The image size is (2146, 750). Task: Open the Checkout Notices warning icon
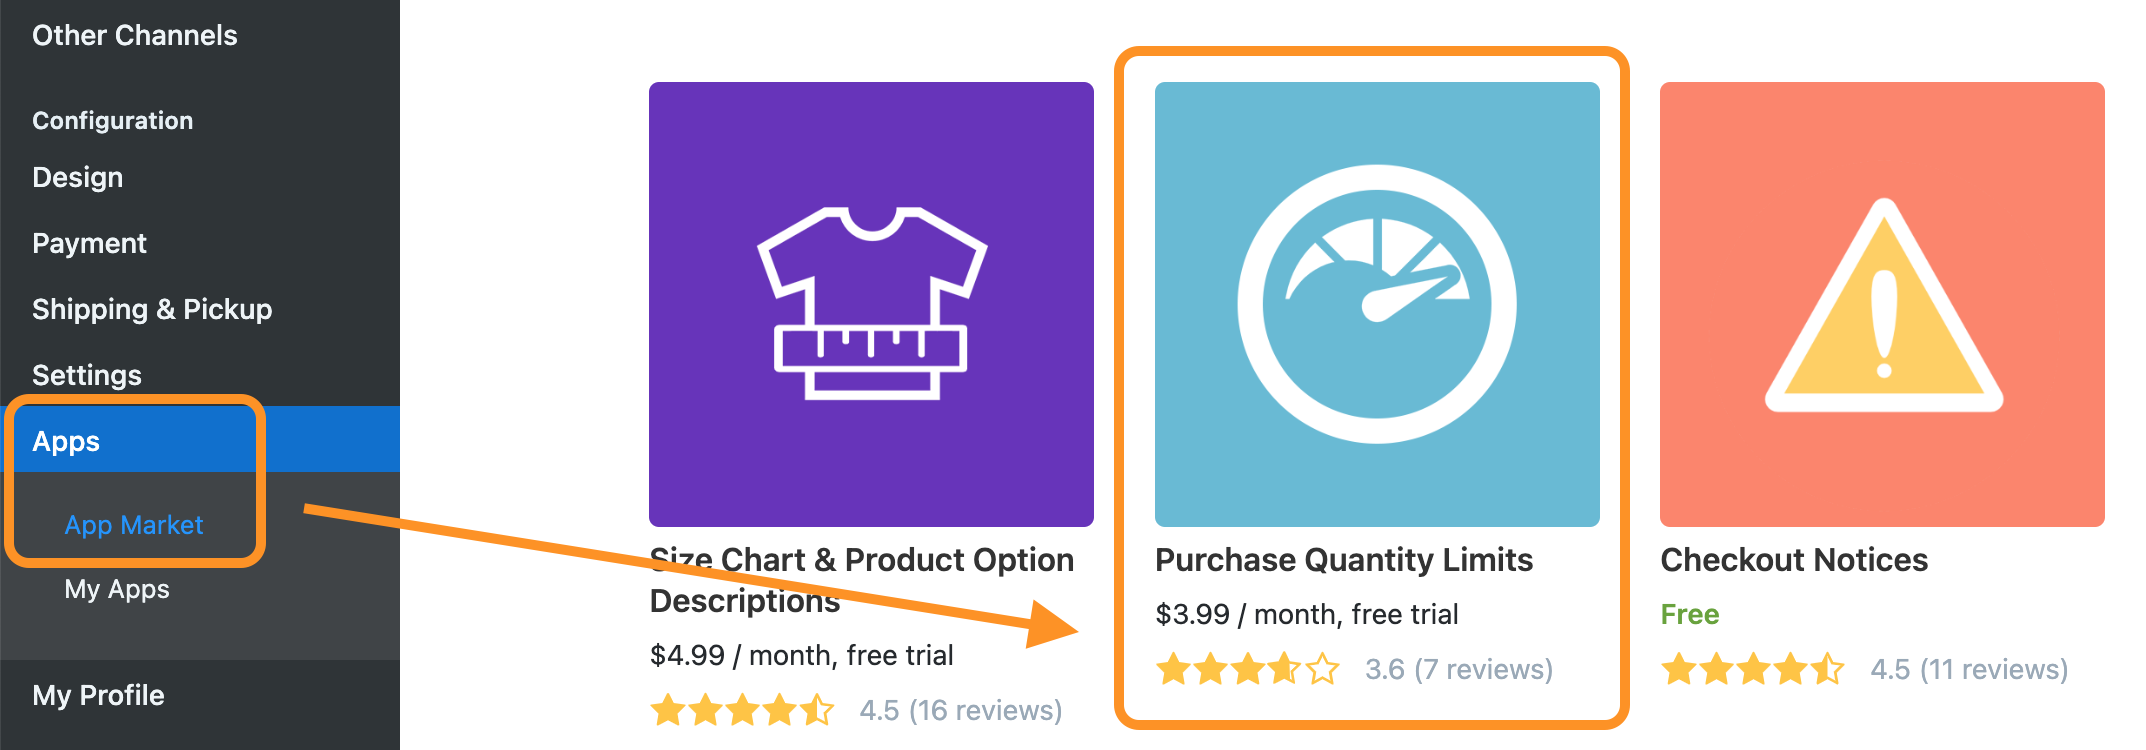(x=1882, y=304)
